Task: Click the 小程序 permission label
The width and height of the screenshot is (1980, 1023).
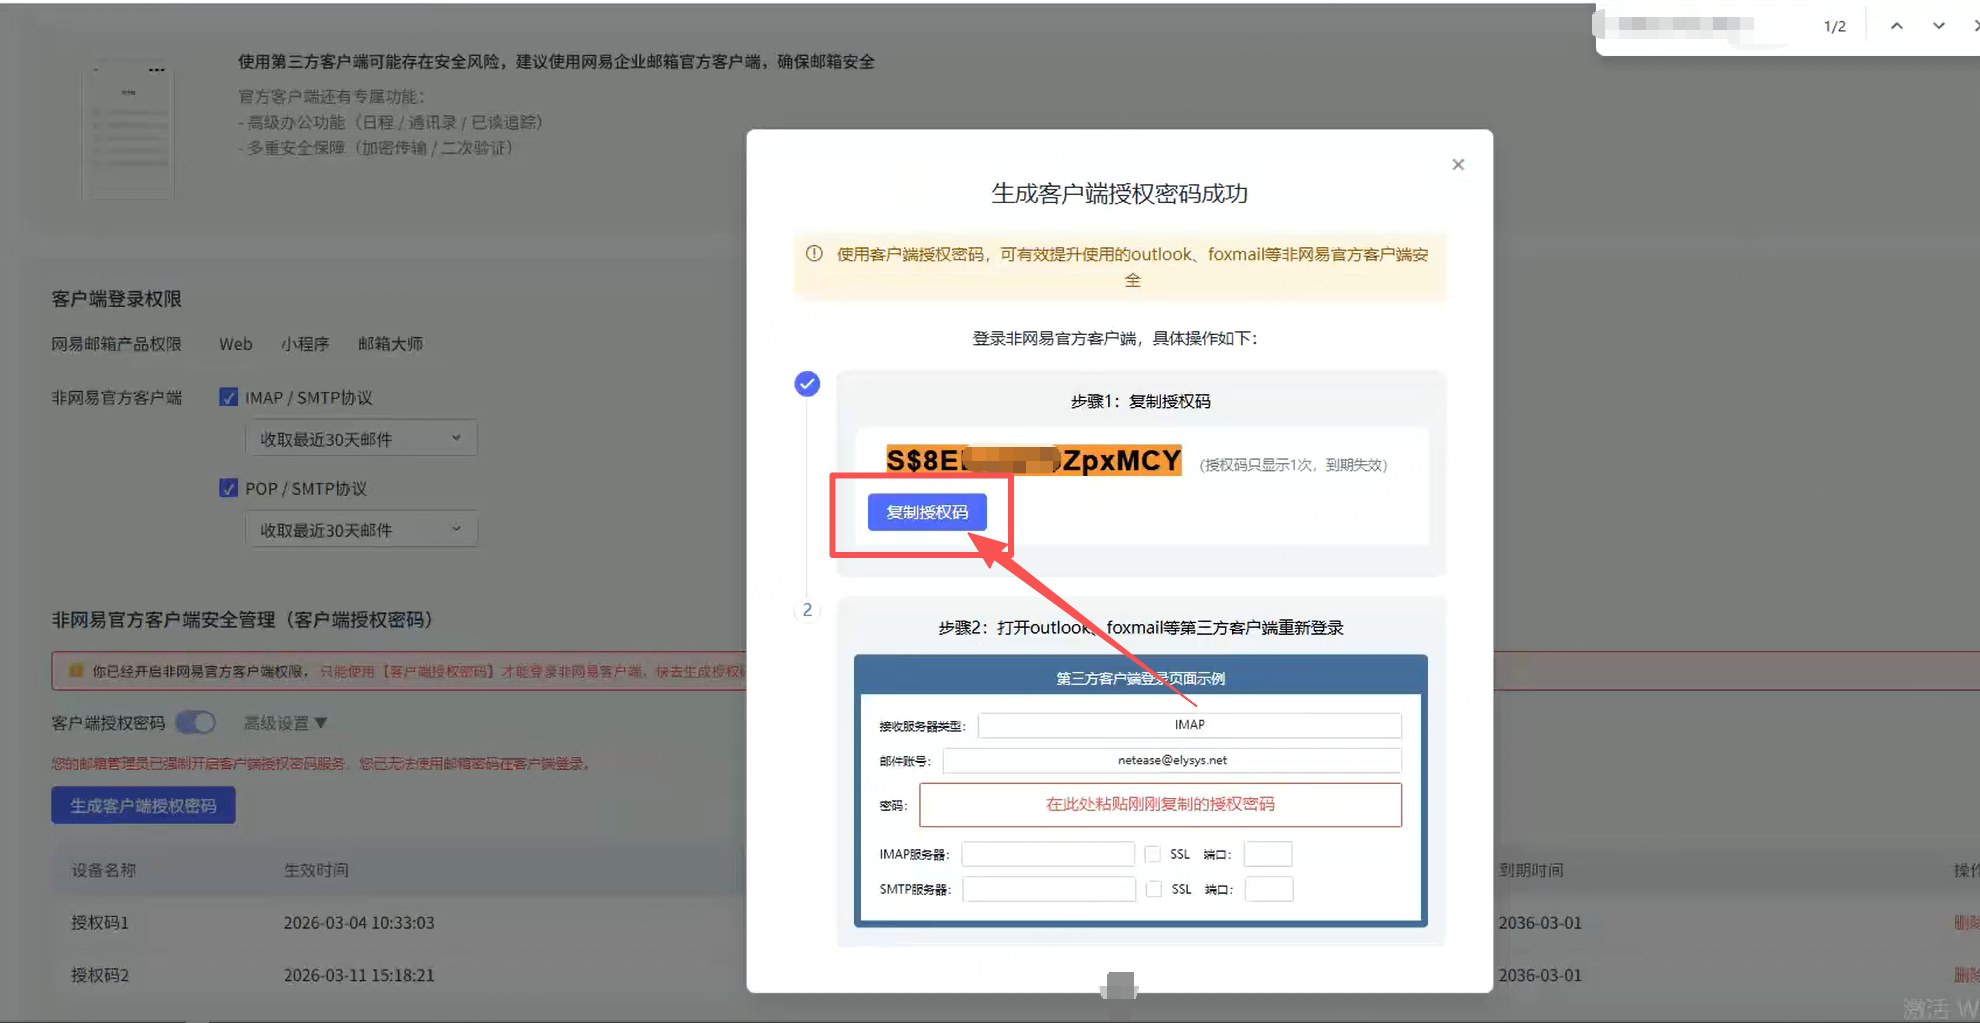Action: click(x=305, y=344)
